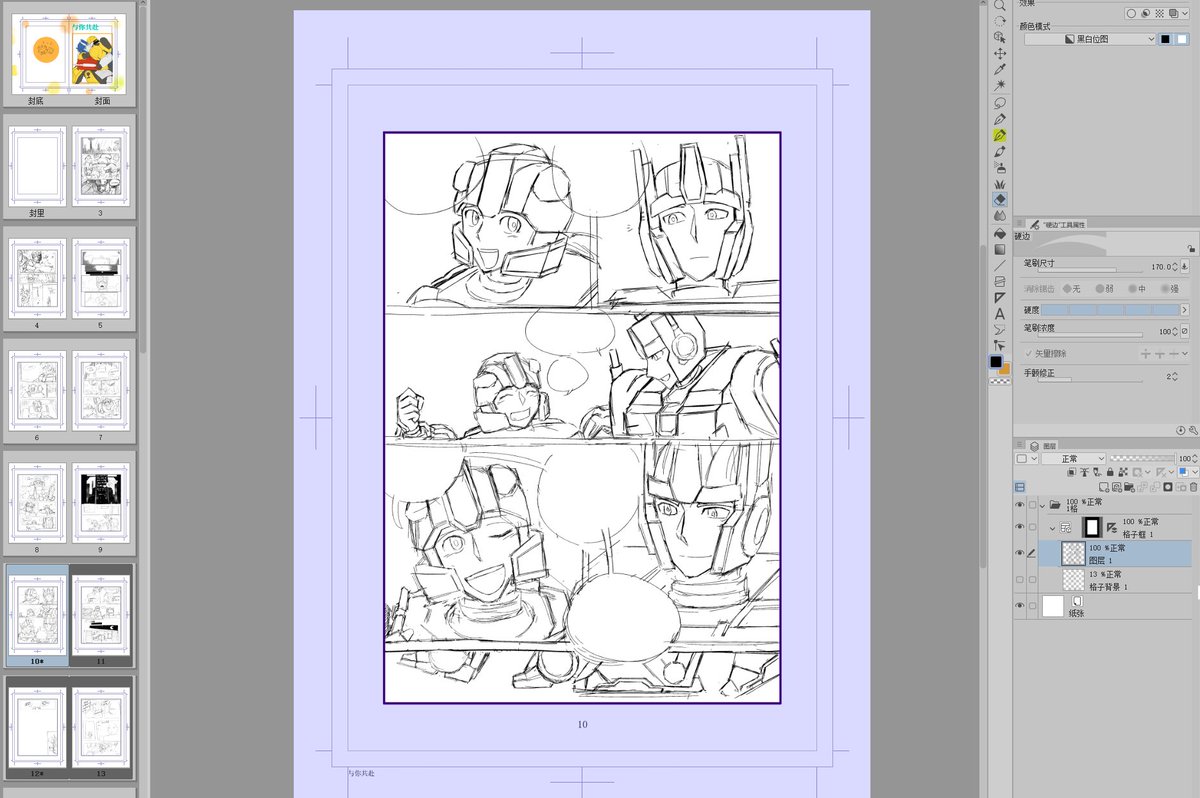Select the Eyedropper tool
Image resolution: width=1200 pixels, height=798 pixels.
click(x=999, y=69)
